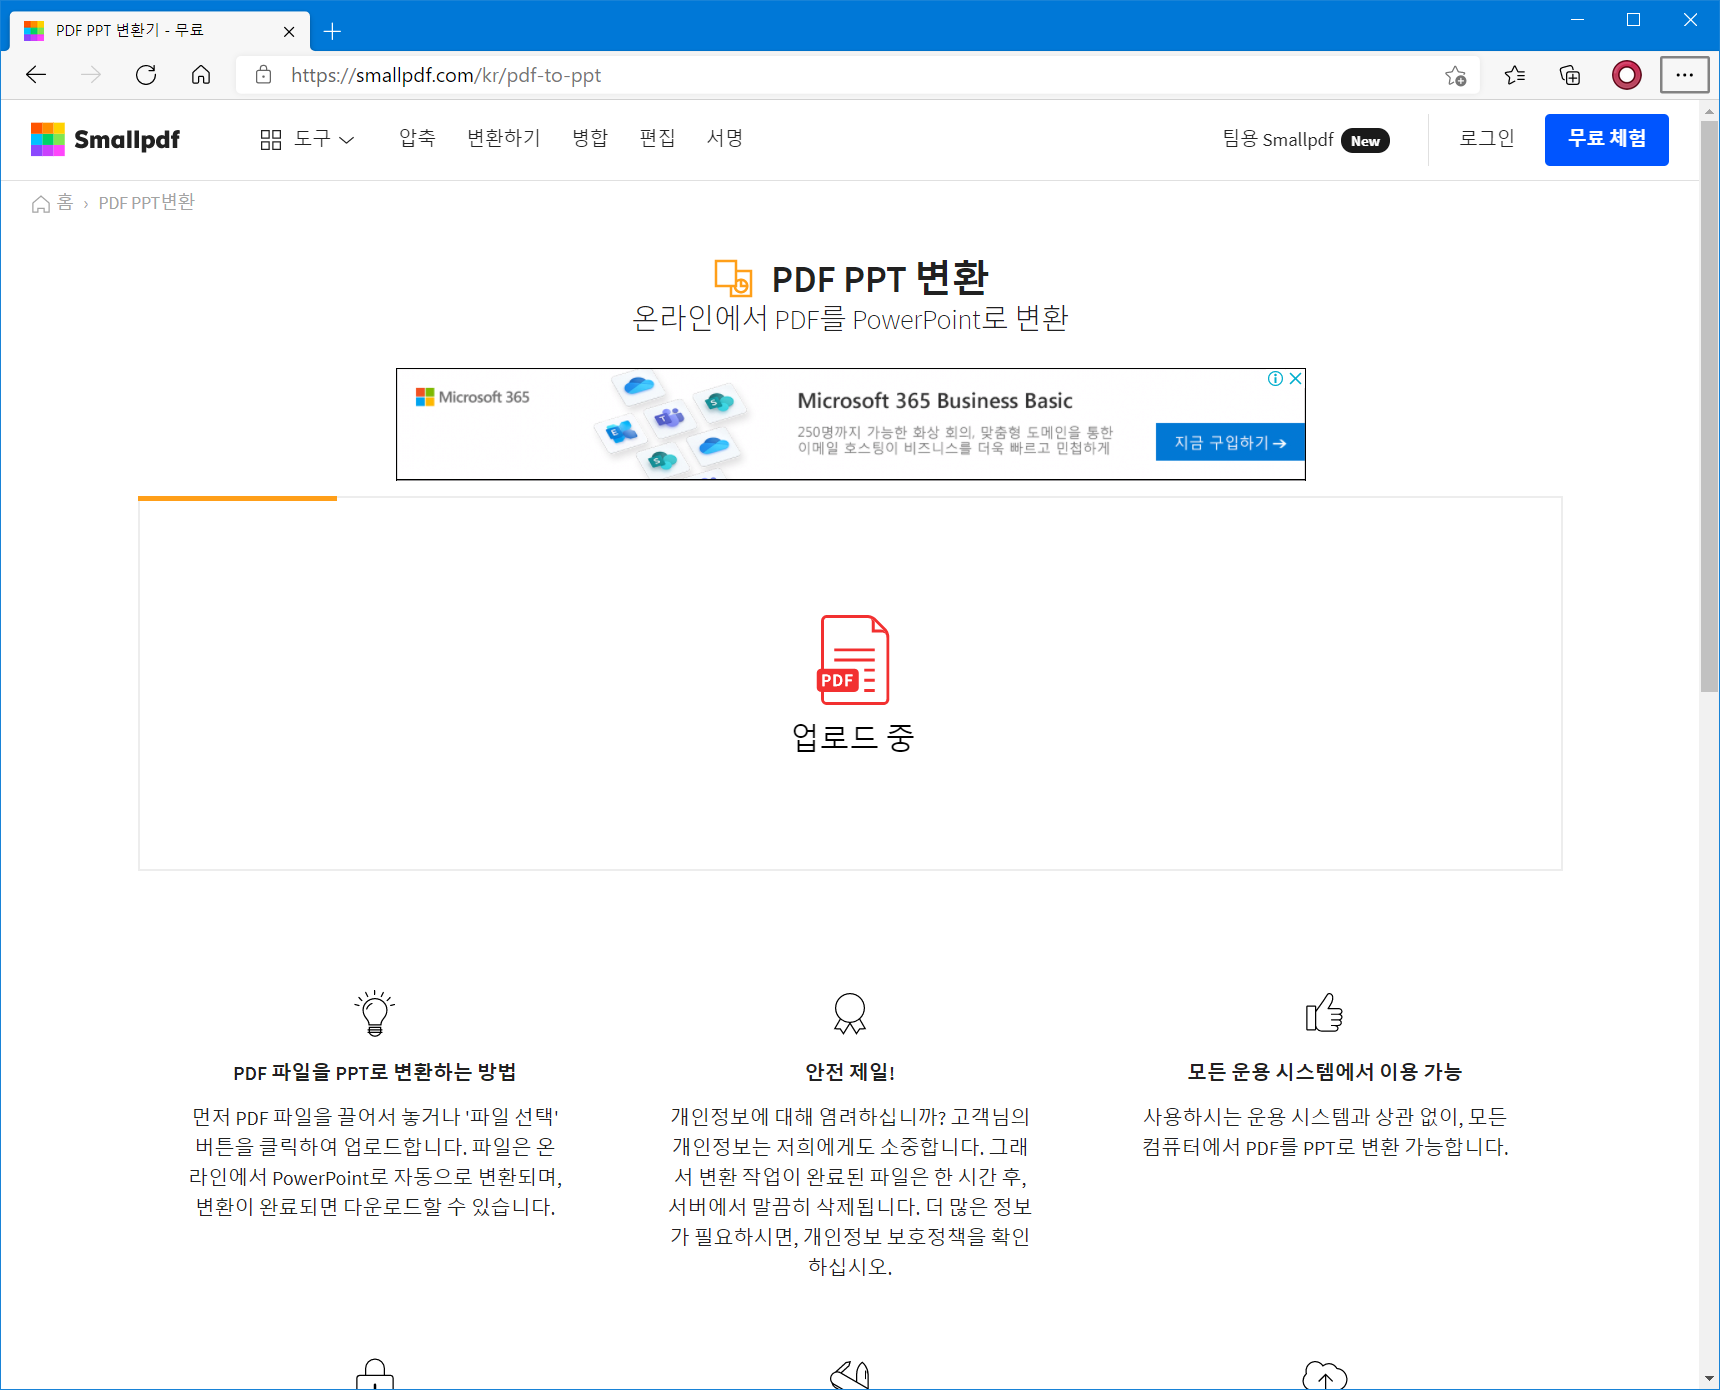Expand the 도구 tools dropdown
1720x1390 pixels.
(x=307, y=139)
